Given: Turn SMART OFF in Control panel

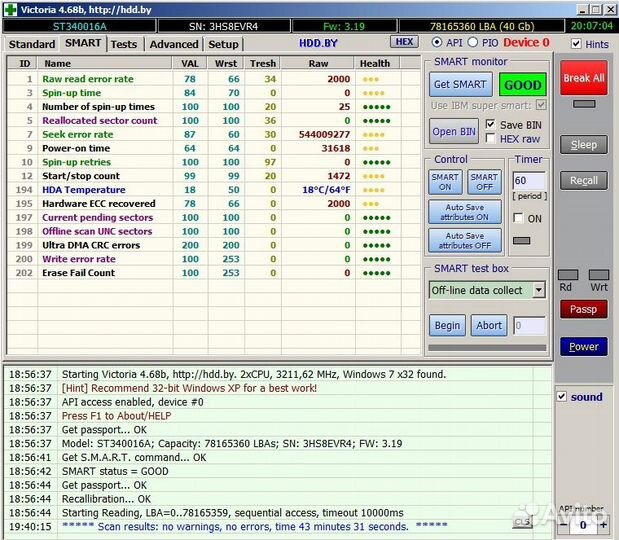Looking at the screenshot, I should pyautogui.click(x=484, y=182).
